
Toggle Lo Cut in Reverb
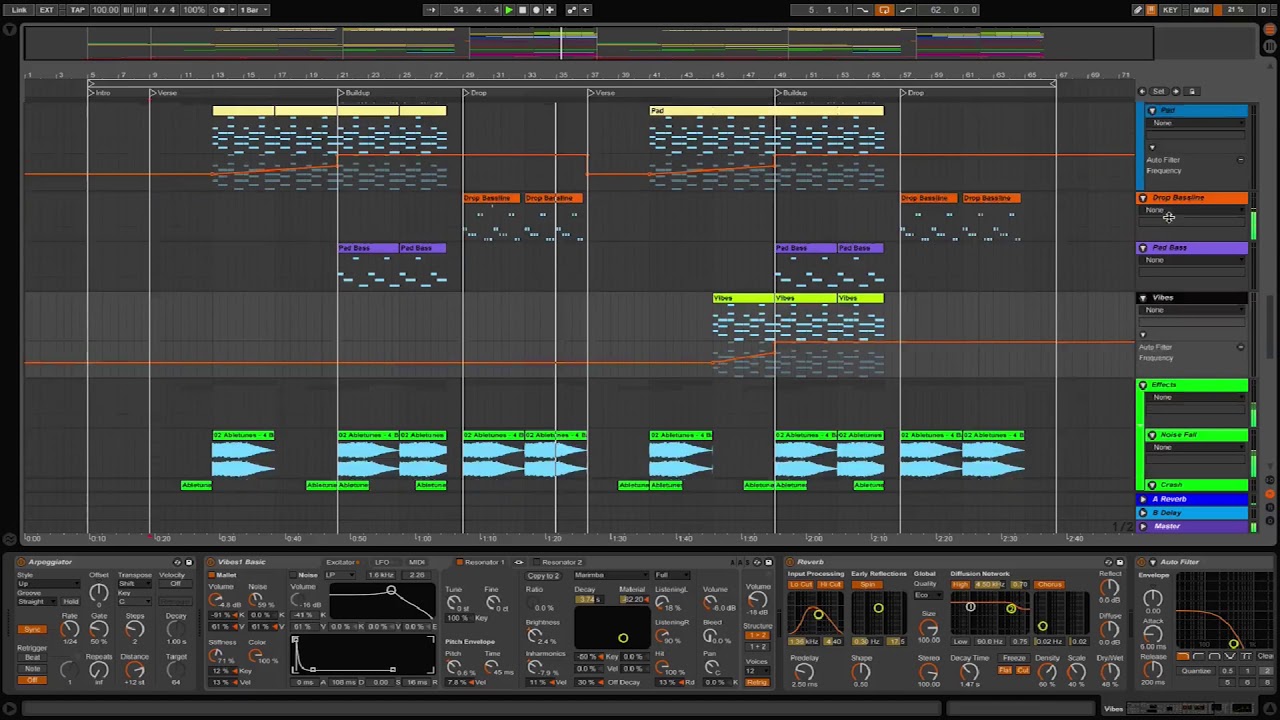[802, 584]
